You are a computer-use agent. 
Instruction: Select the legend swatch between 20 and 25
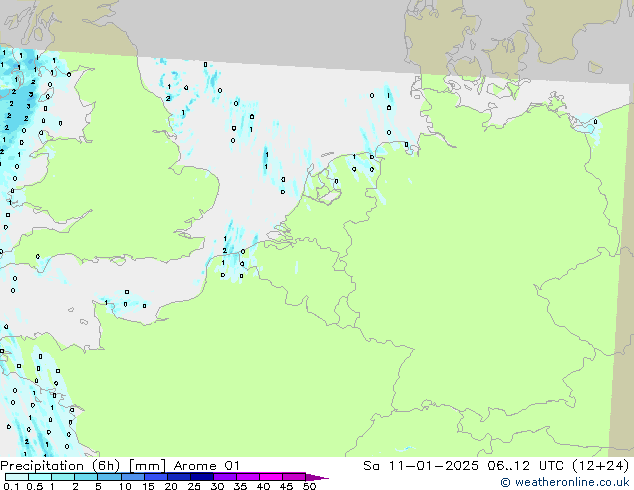pyautogui.click(x=179, y=477)
